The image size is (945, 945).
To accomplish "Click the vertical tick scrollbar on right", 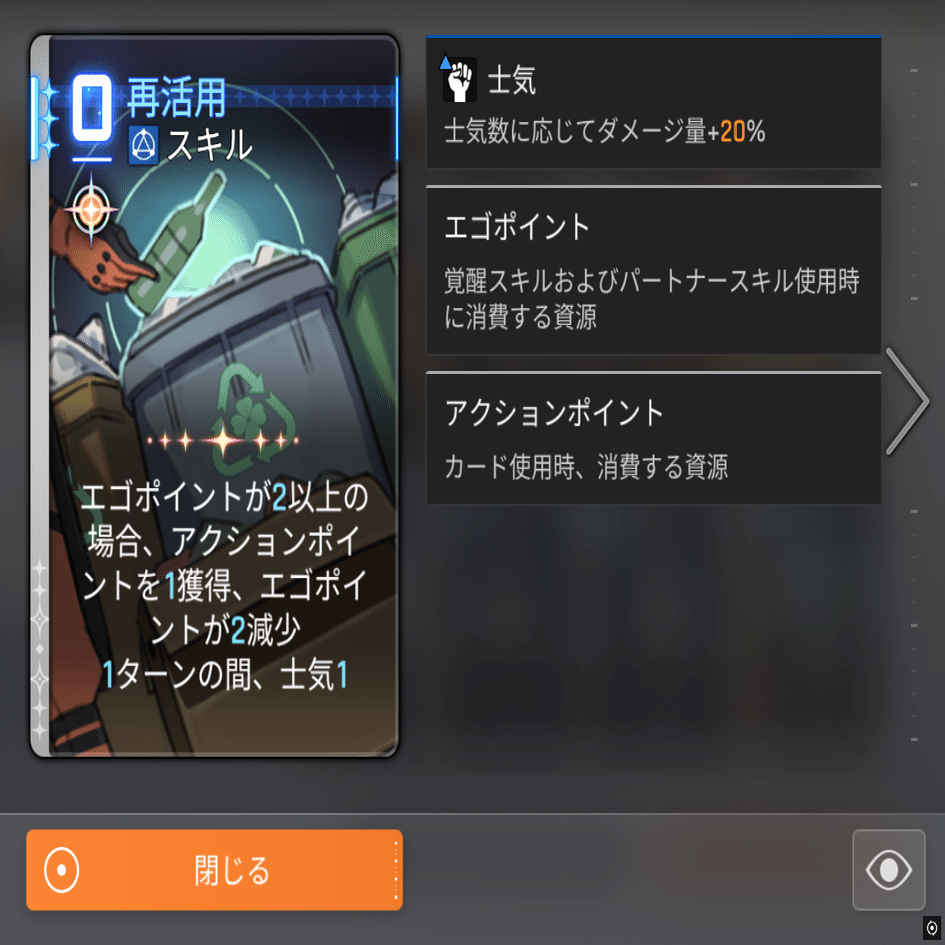I will (914, 405).
